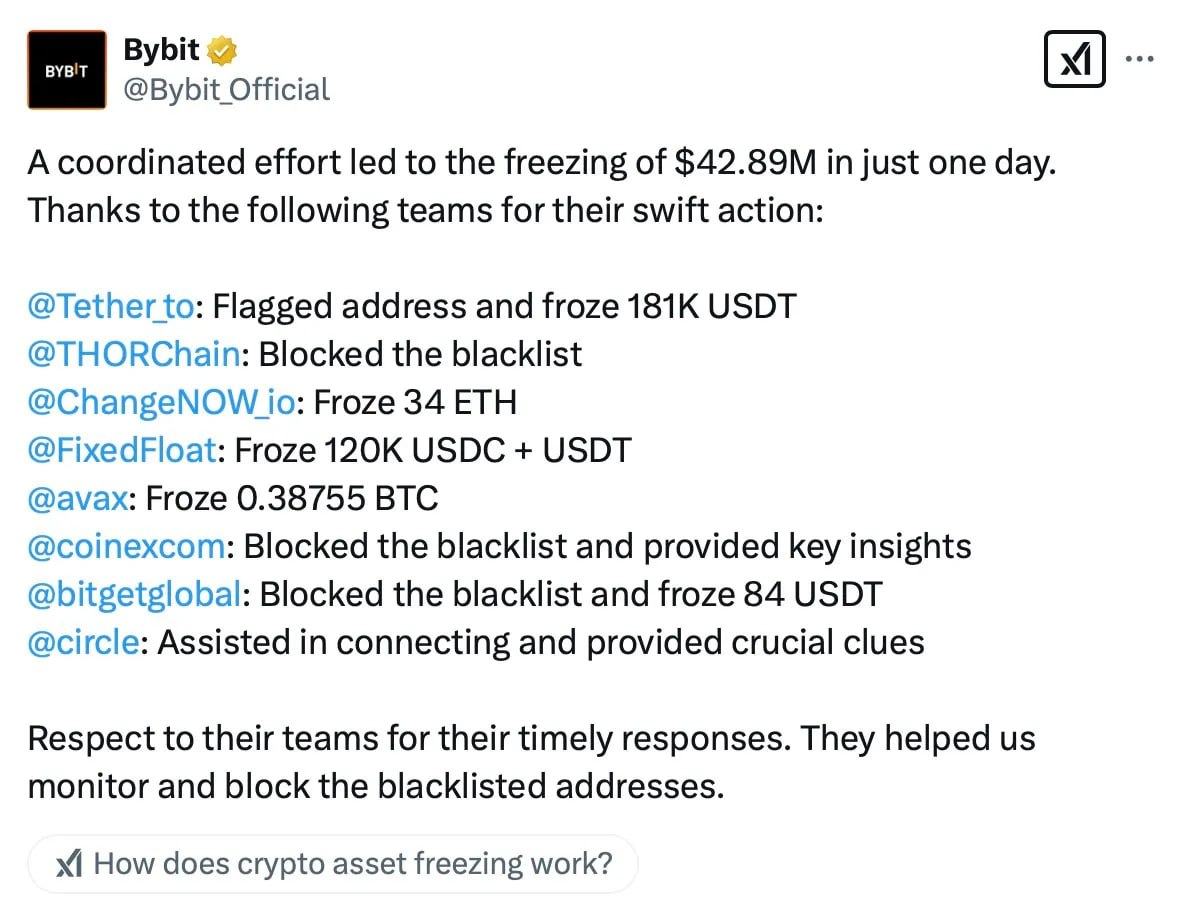Image resolution: width=1182 pixels, height=916 pixels.
Task: Click the @Bybit_Official handle
Action: click(223, 90)
